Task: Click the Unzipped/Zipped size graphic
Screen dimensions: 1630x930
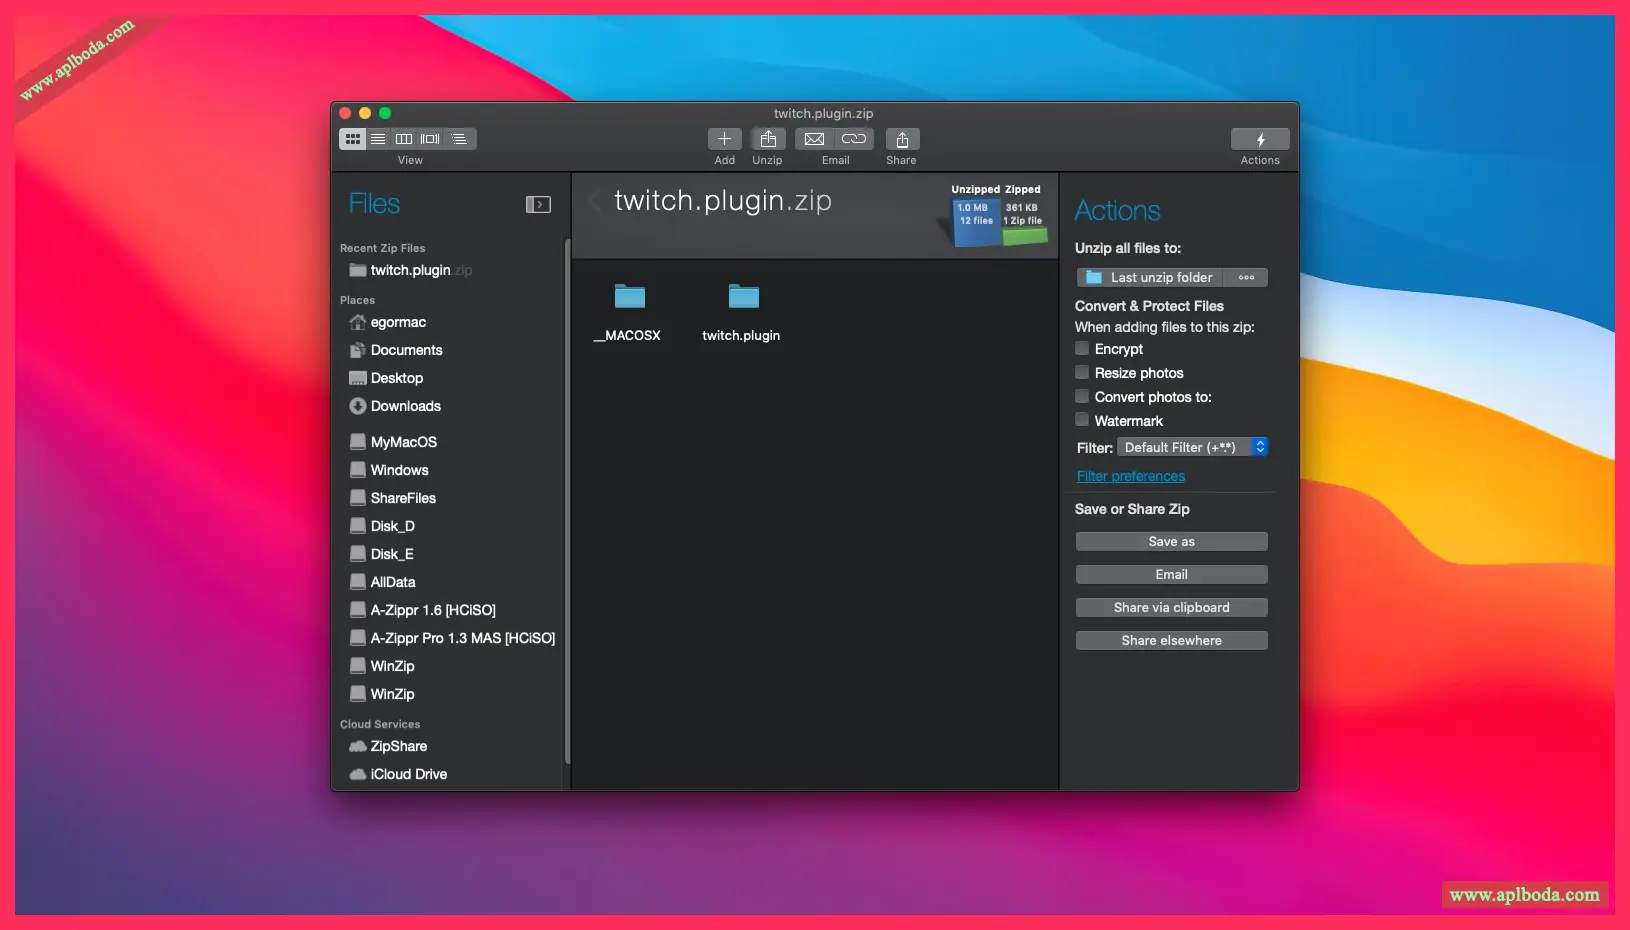Action: point(996,216)
